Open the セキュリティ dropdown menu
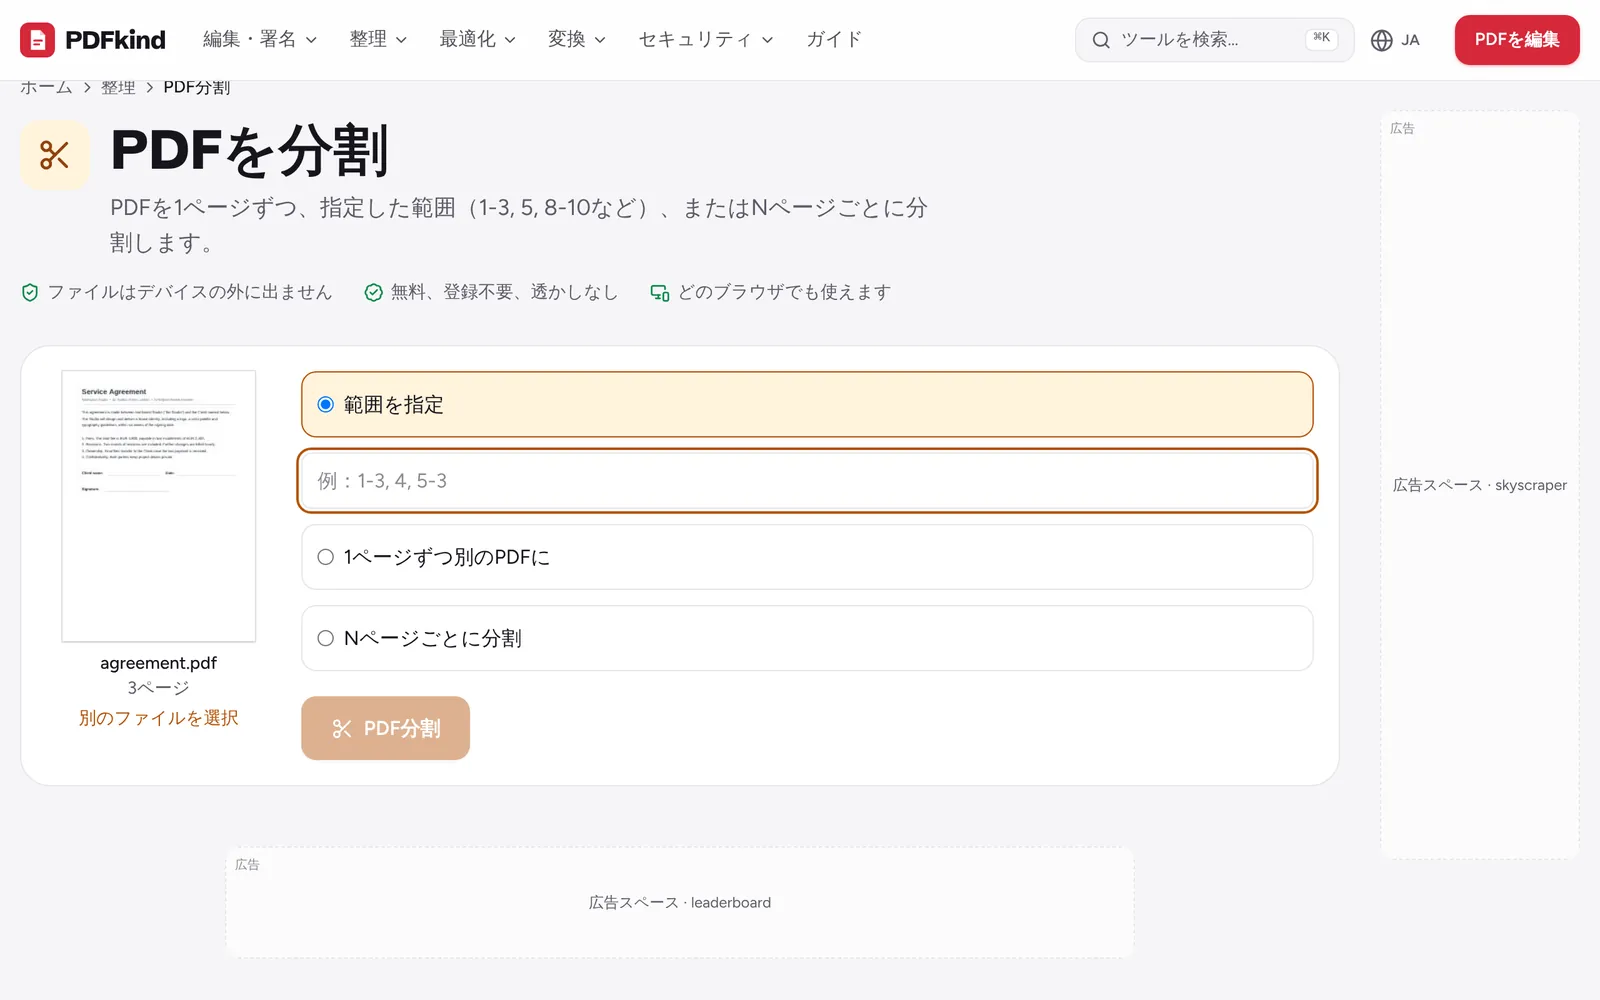Screen dimensions: 1600x1000 tap(705, 40)
